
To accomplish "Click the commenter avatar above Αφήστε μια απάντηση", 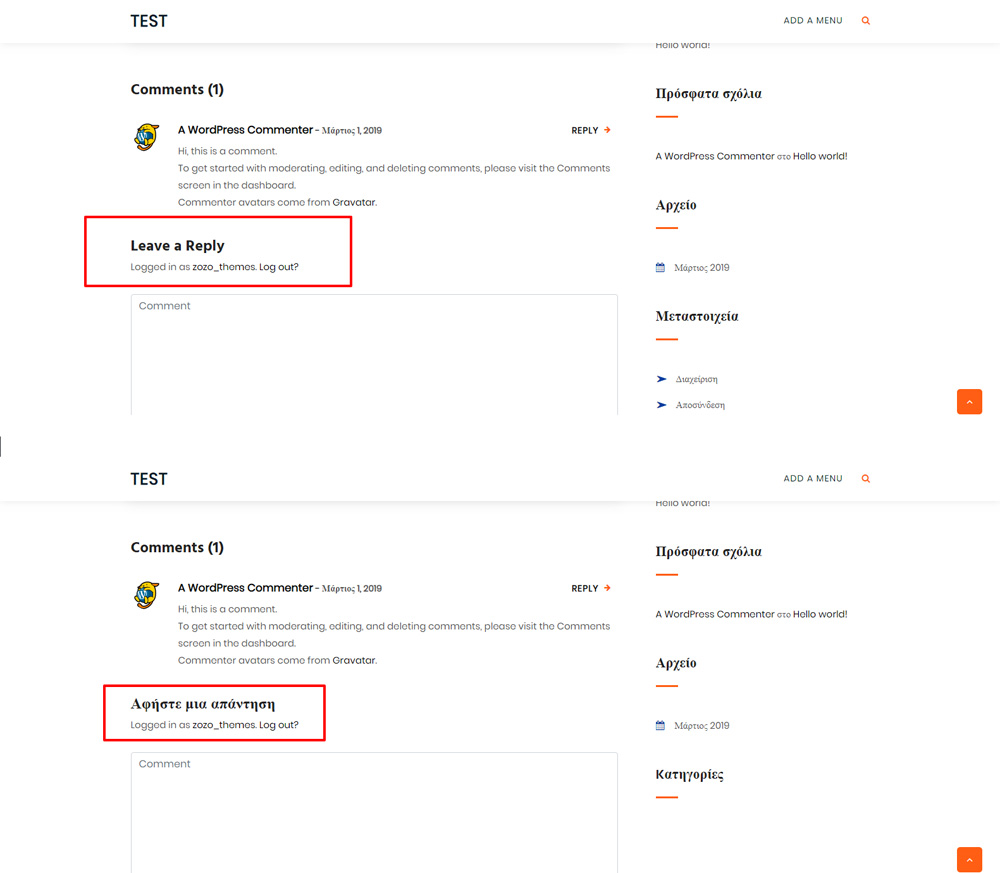I will tap(146, 595).
